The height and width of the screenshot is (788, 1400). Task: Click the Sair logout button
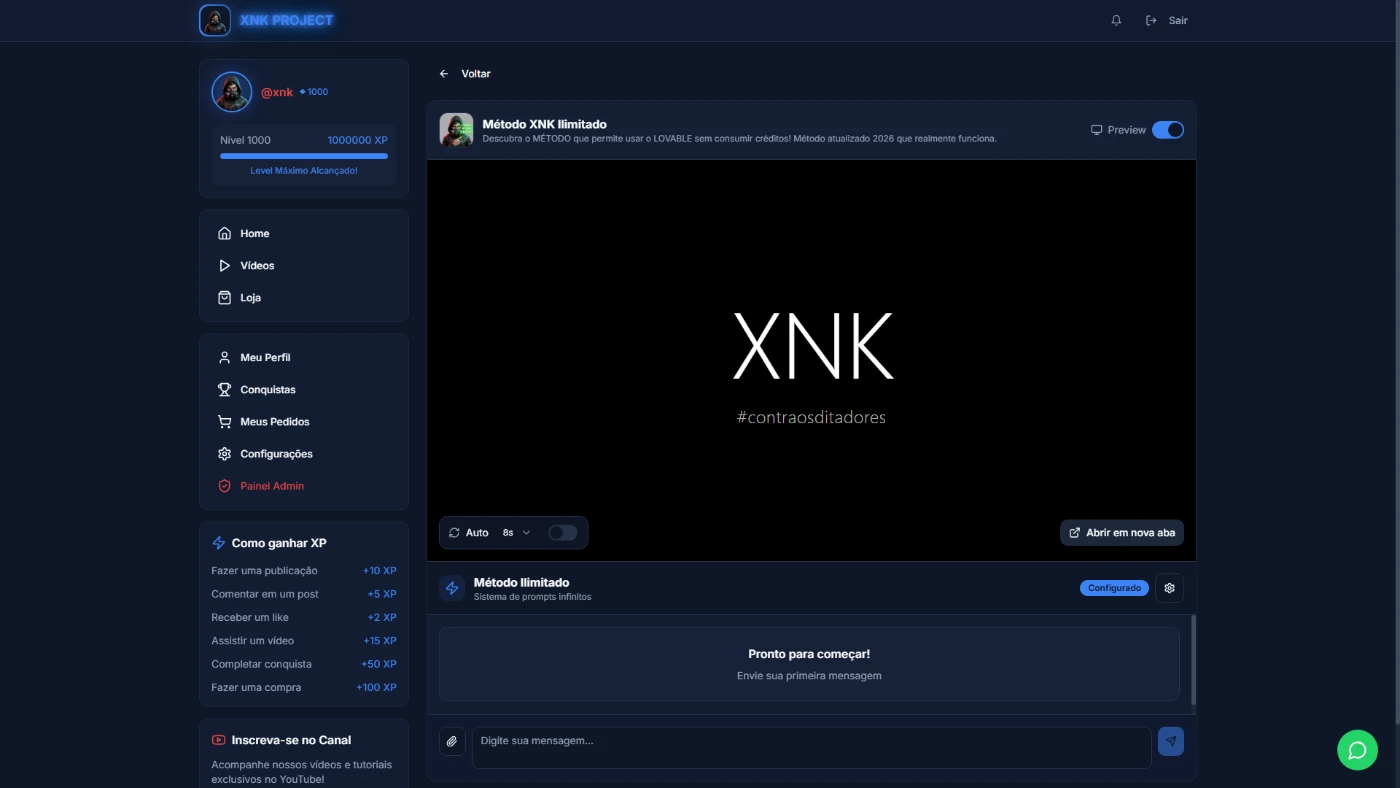click(1167, 20)
